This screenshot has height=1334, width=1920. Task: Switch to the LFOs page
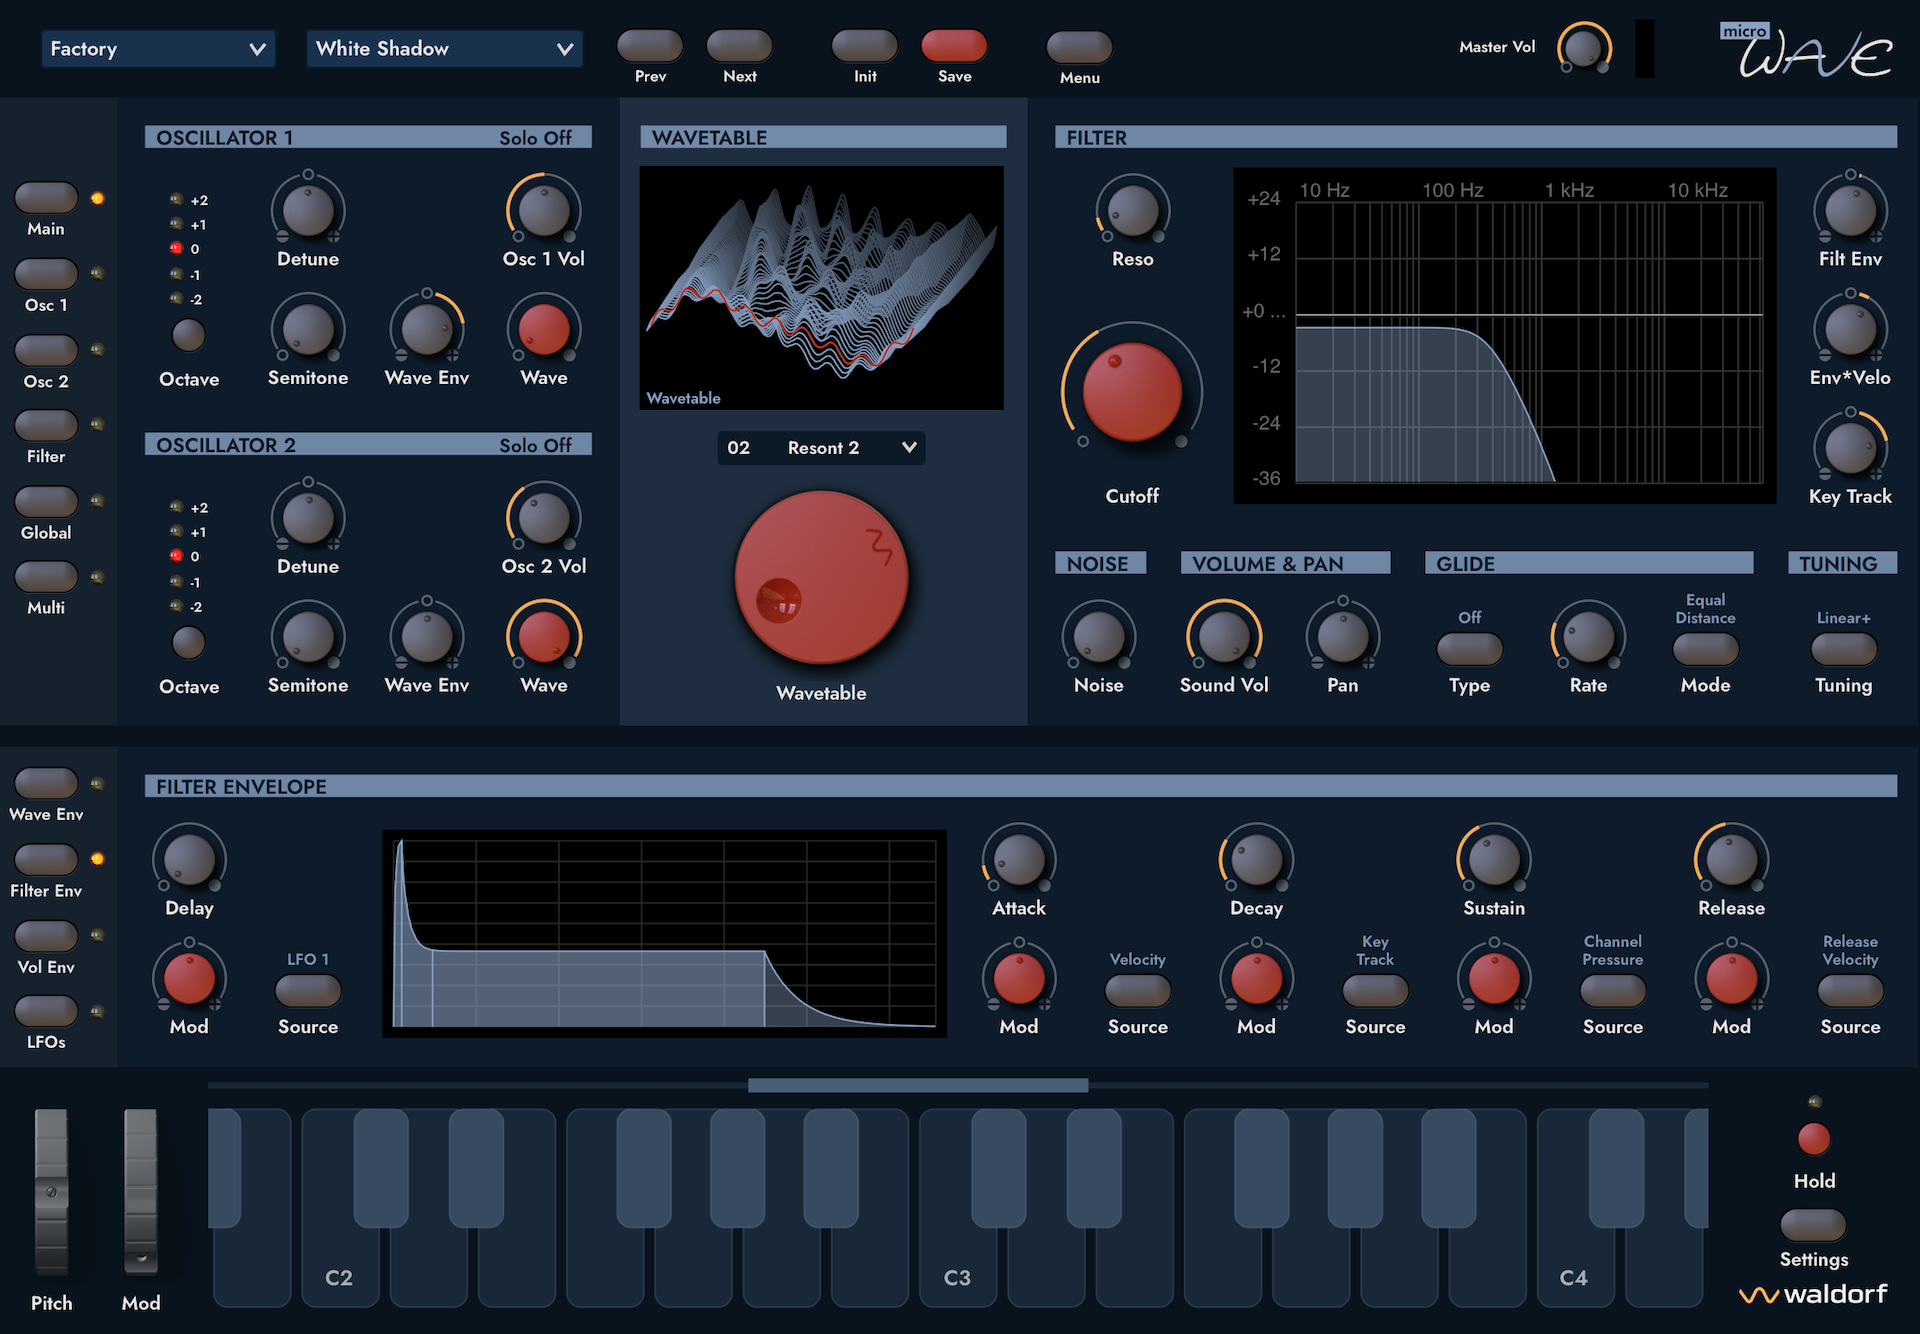[46, 1011]
